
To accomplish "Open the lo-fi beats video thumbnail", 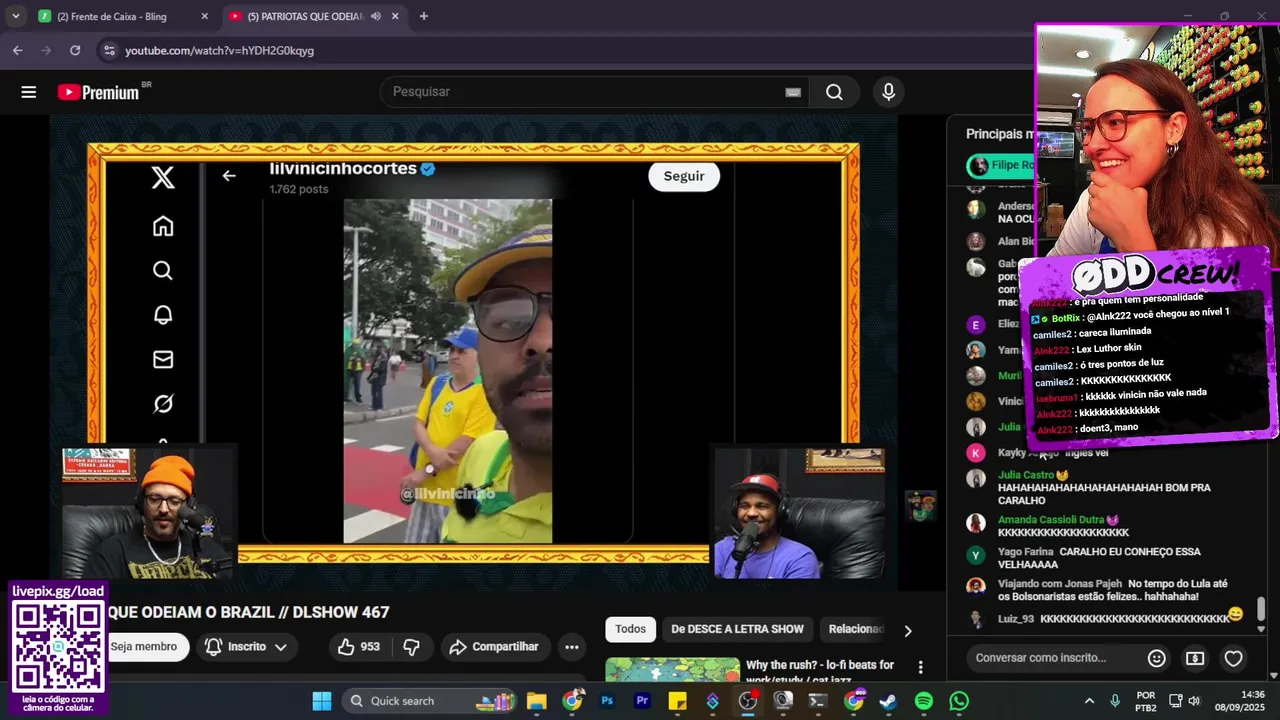I will tap(672, 670).
